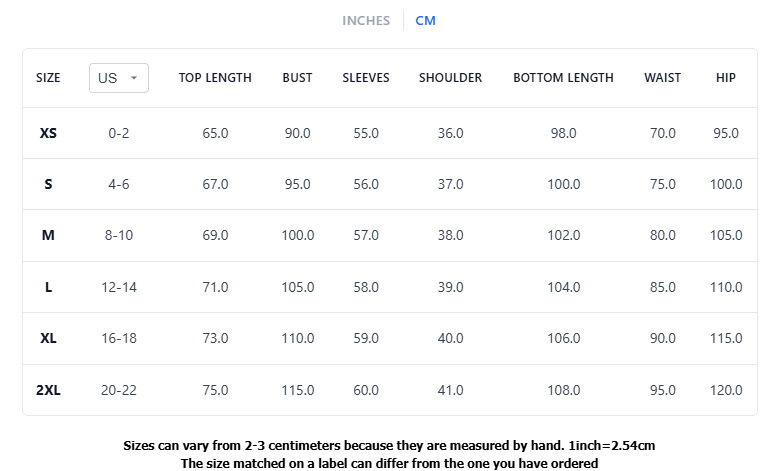Click the 20-22 US size cell

pos(119,390)
